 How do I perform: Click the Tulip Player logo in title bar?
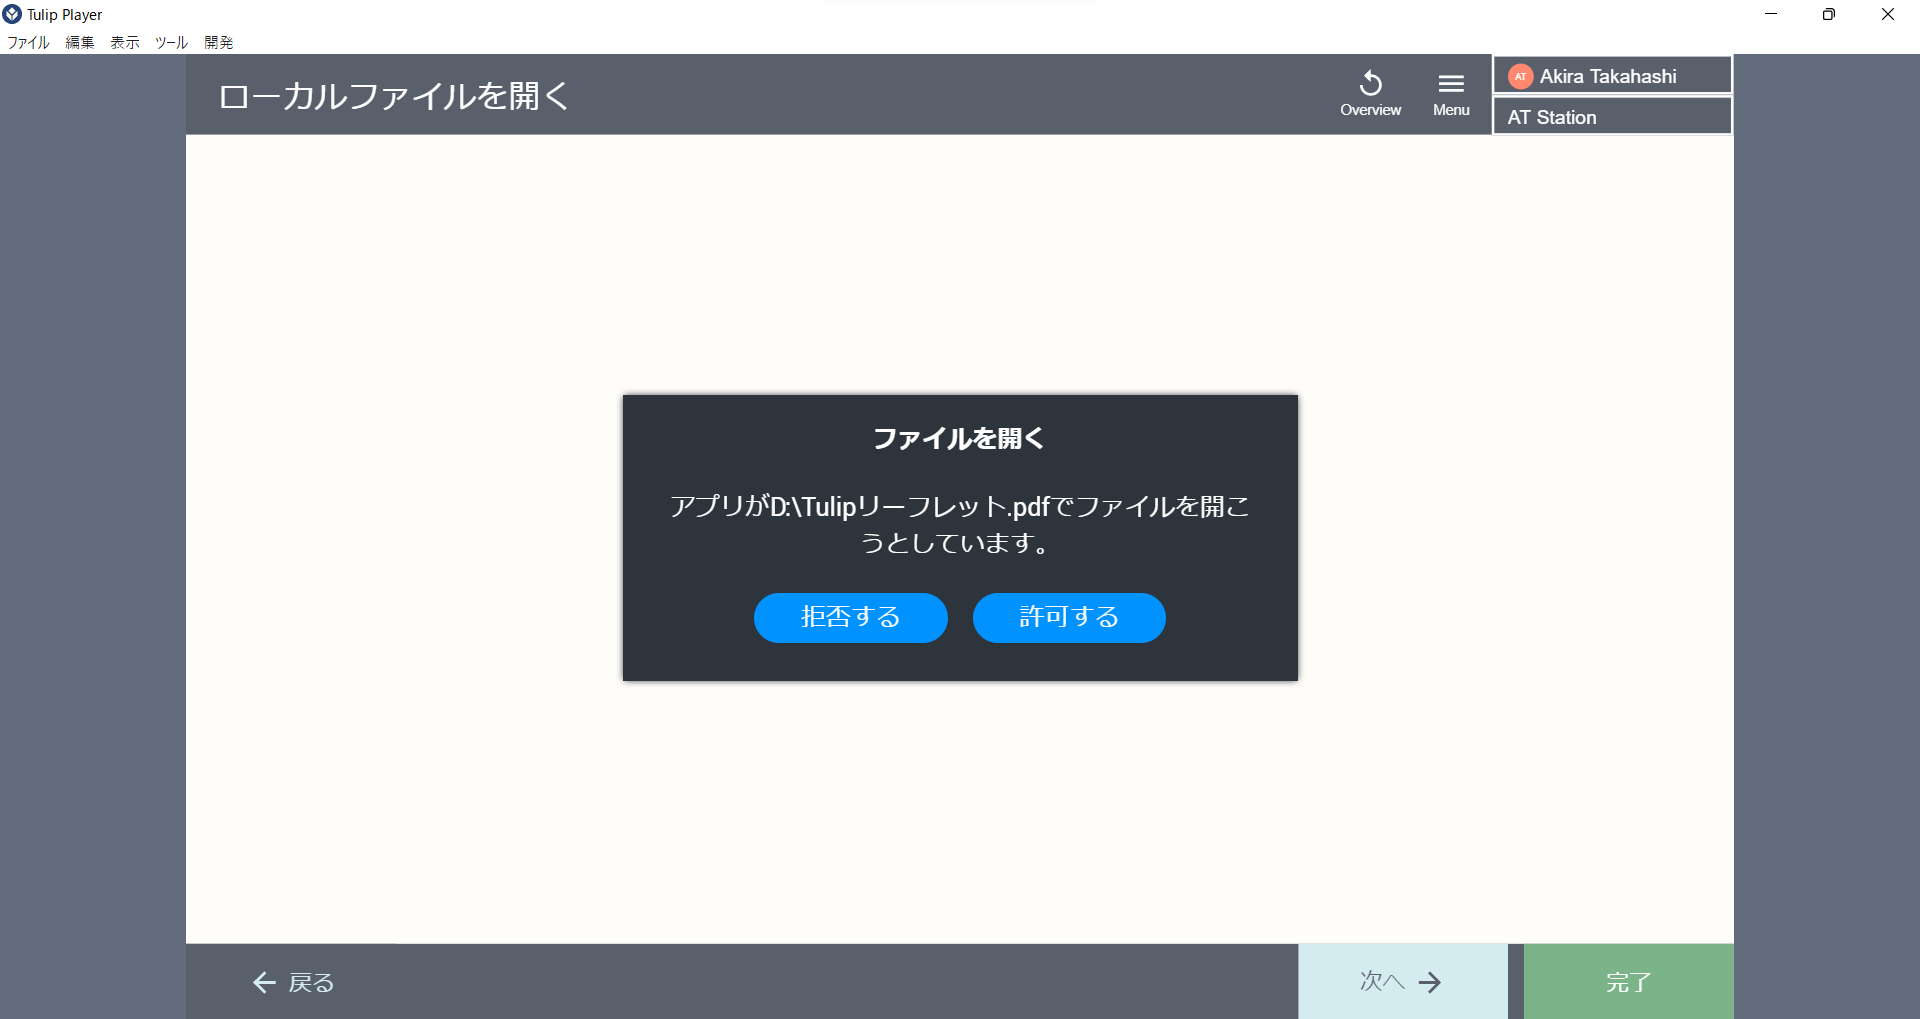click(12, 14)
